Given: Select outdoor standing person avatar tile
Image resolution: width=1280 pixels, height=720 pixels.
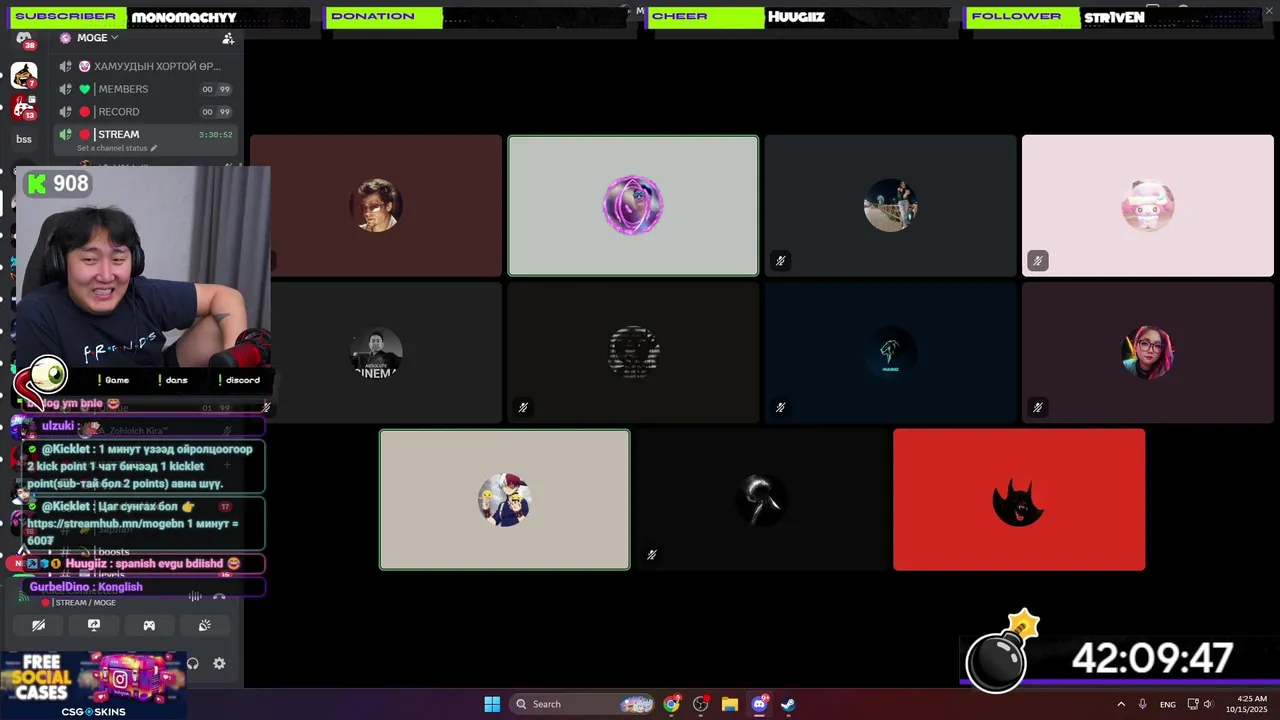Looking at the screenshot, I should point(890,205).
